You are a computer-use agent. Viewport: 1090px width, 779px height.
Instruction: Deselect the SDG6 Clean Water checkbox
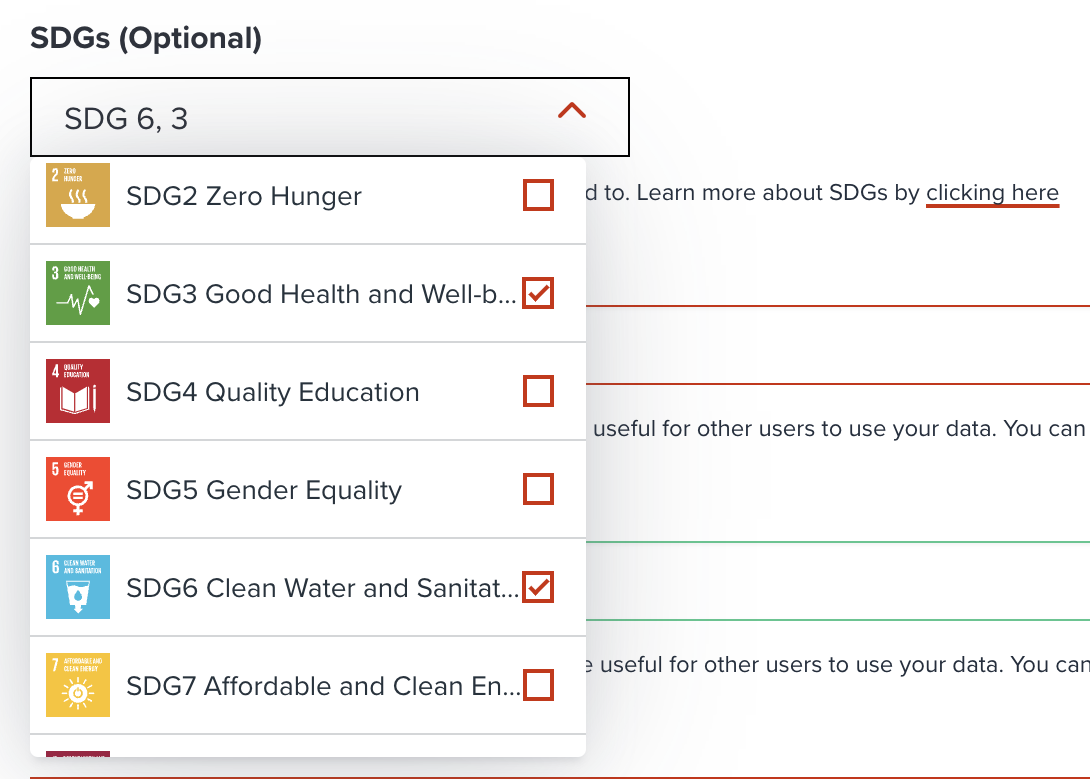coord(538,587)
